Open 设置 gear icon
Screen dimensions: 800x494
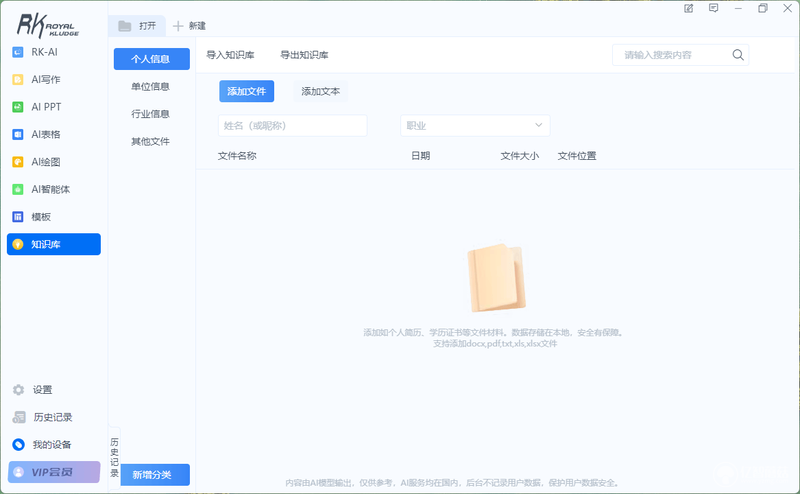coord(18,390)
